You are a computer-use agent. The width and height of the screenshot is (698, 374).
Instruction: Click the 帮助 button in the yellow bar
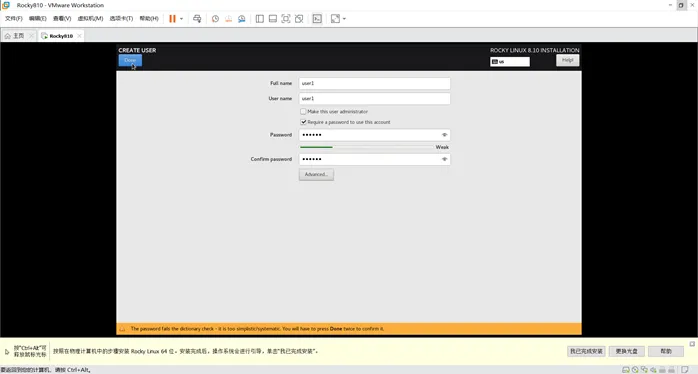666,351
